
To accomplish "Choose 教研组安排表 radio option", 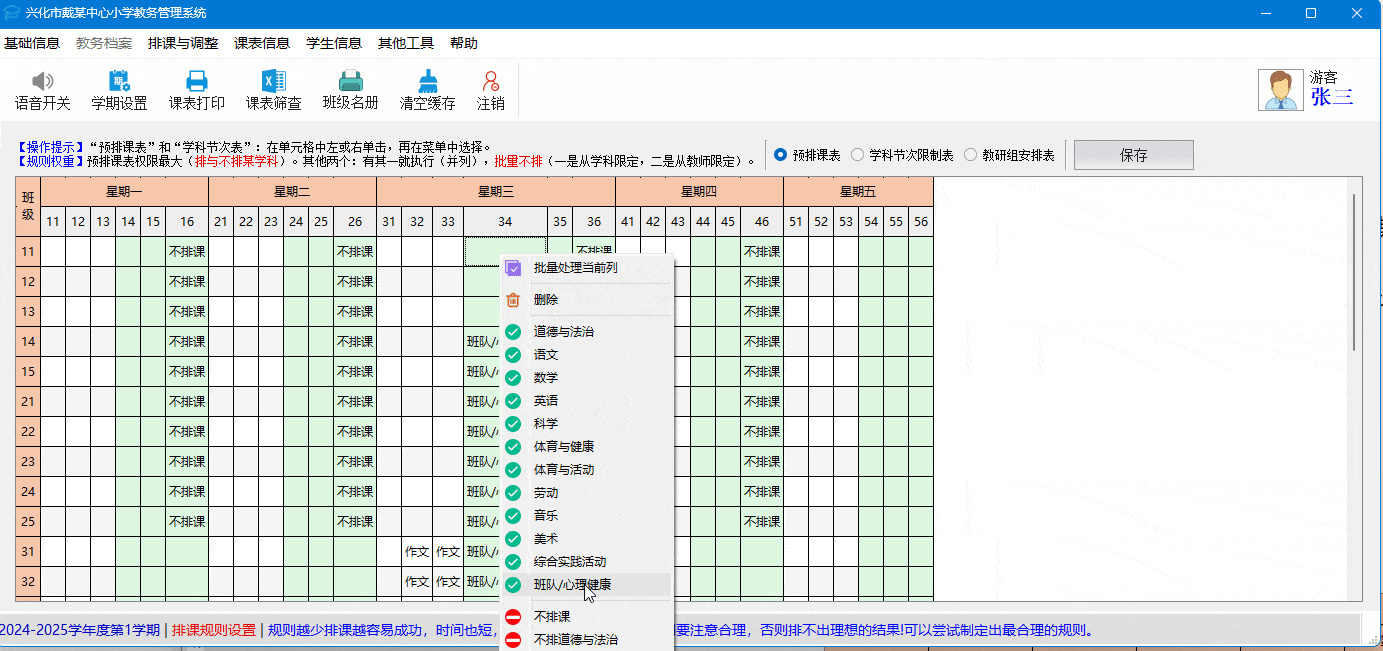I will coord(971,155).
